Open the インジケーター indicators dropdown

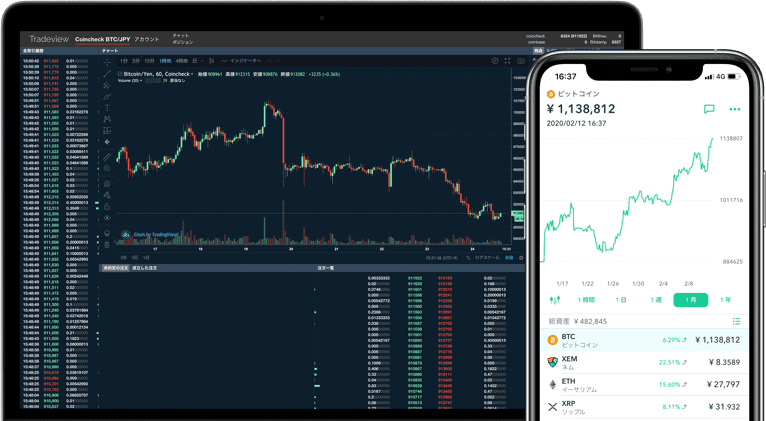tap(244, 61)
